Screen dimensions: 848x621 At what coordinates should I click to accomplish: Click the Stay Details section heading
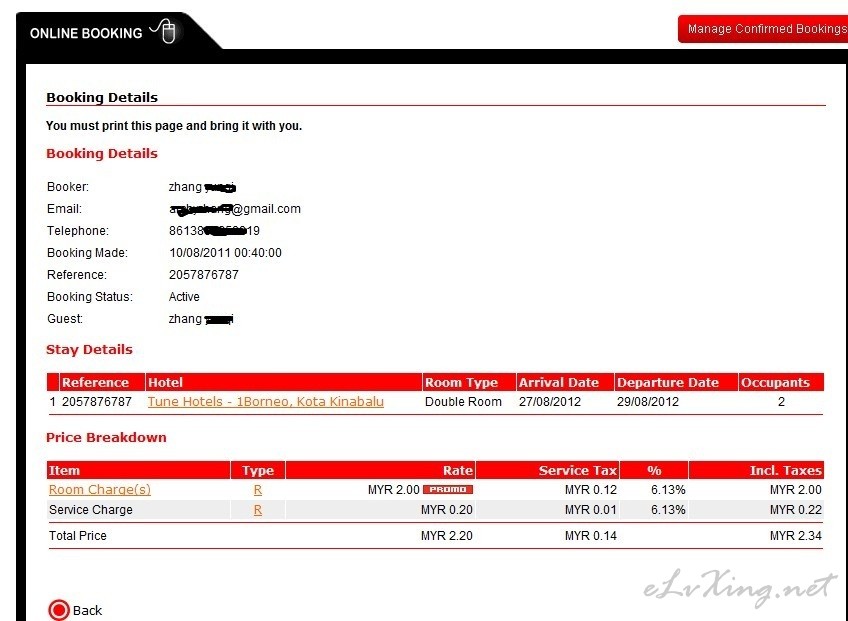click(x=89, y=350)
